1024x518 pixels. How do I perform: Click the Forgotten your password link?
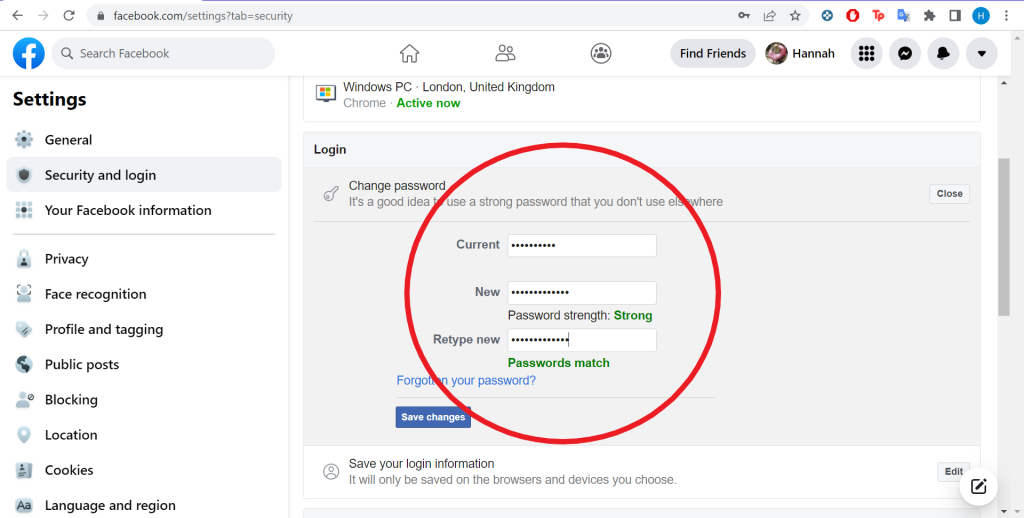466,381
